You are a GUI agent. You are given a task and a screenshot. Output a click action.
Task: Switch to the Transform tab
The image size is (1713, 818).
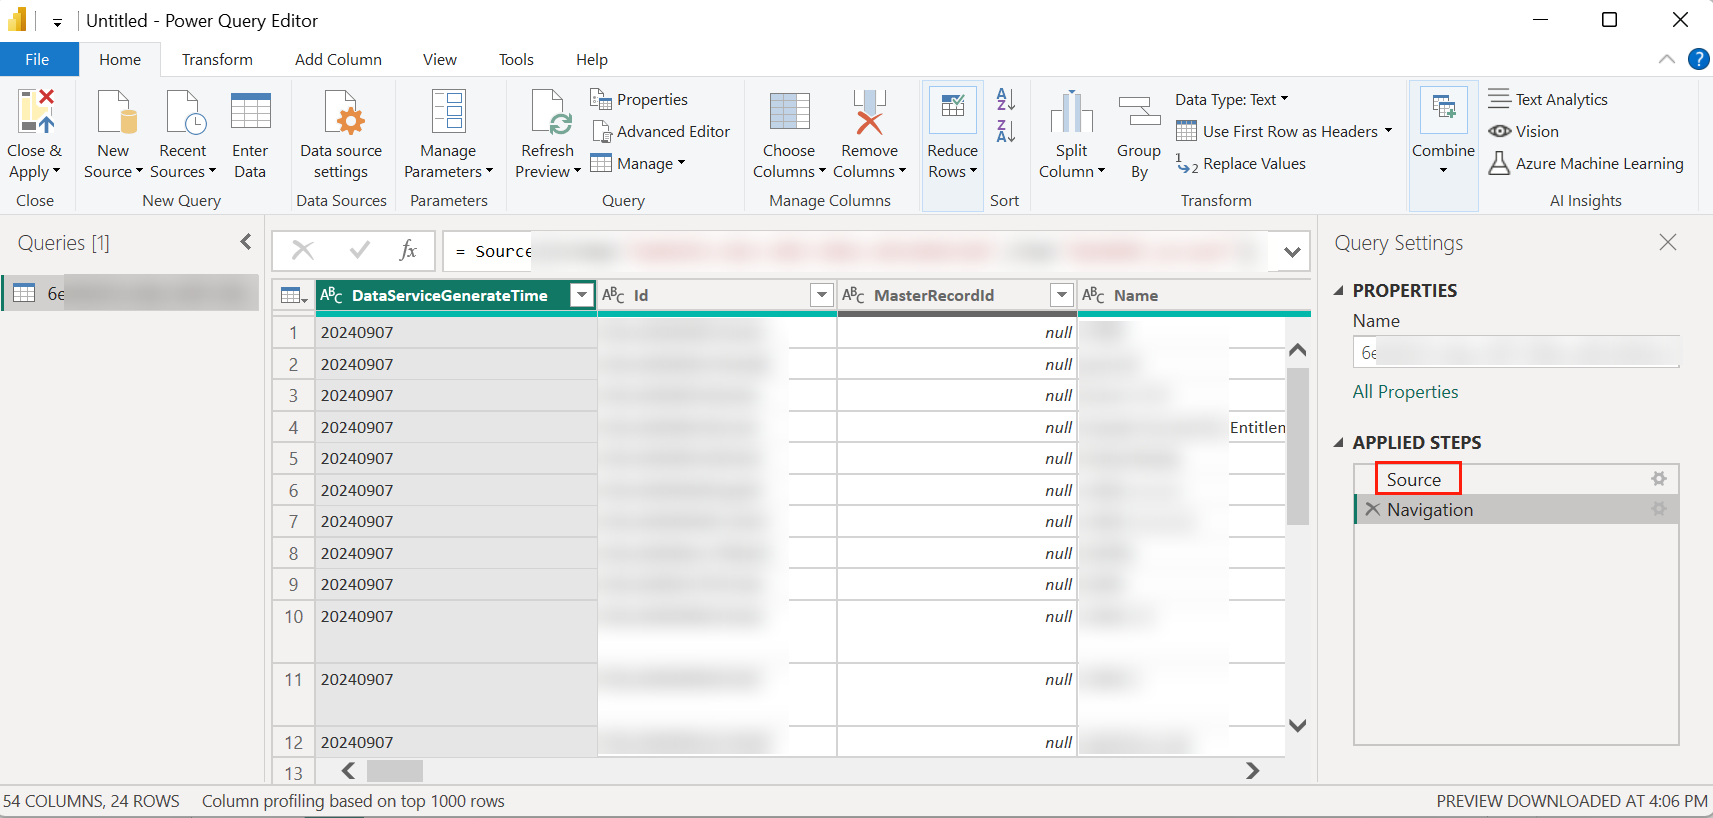click(x=217, y=60)
